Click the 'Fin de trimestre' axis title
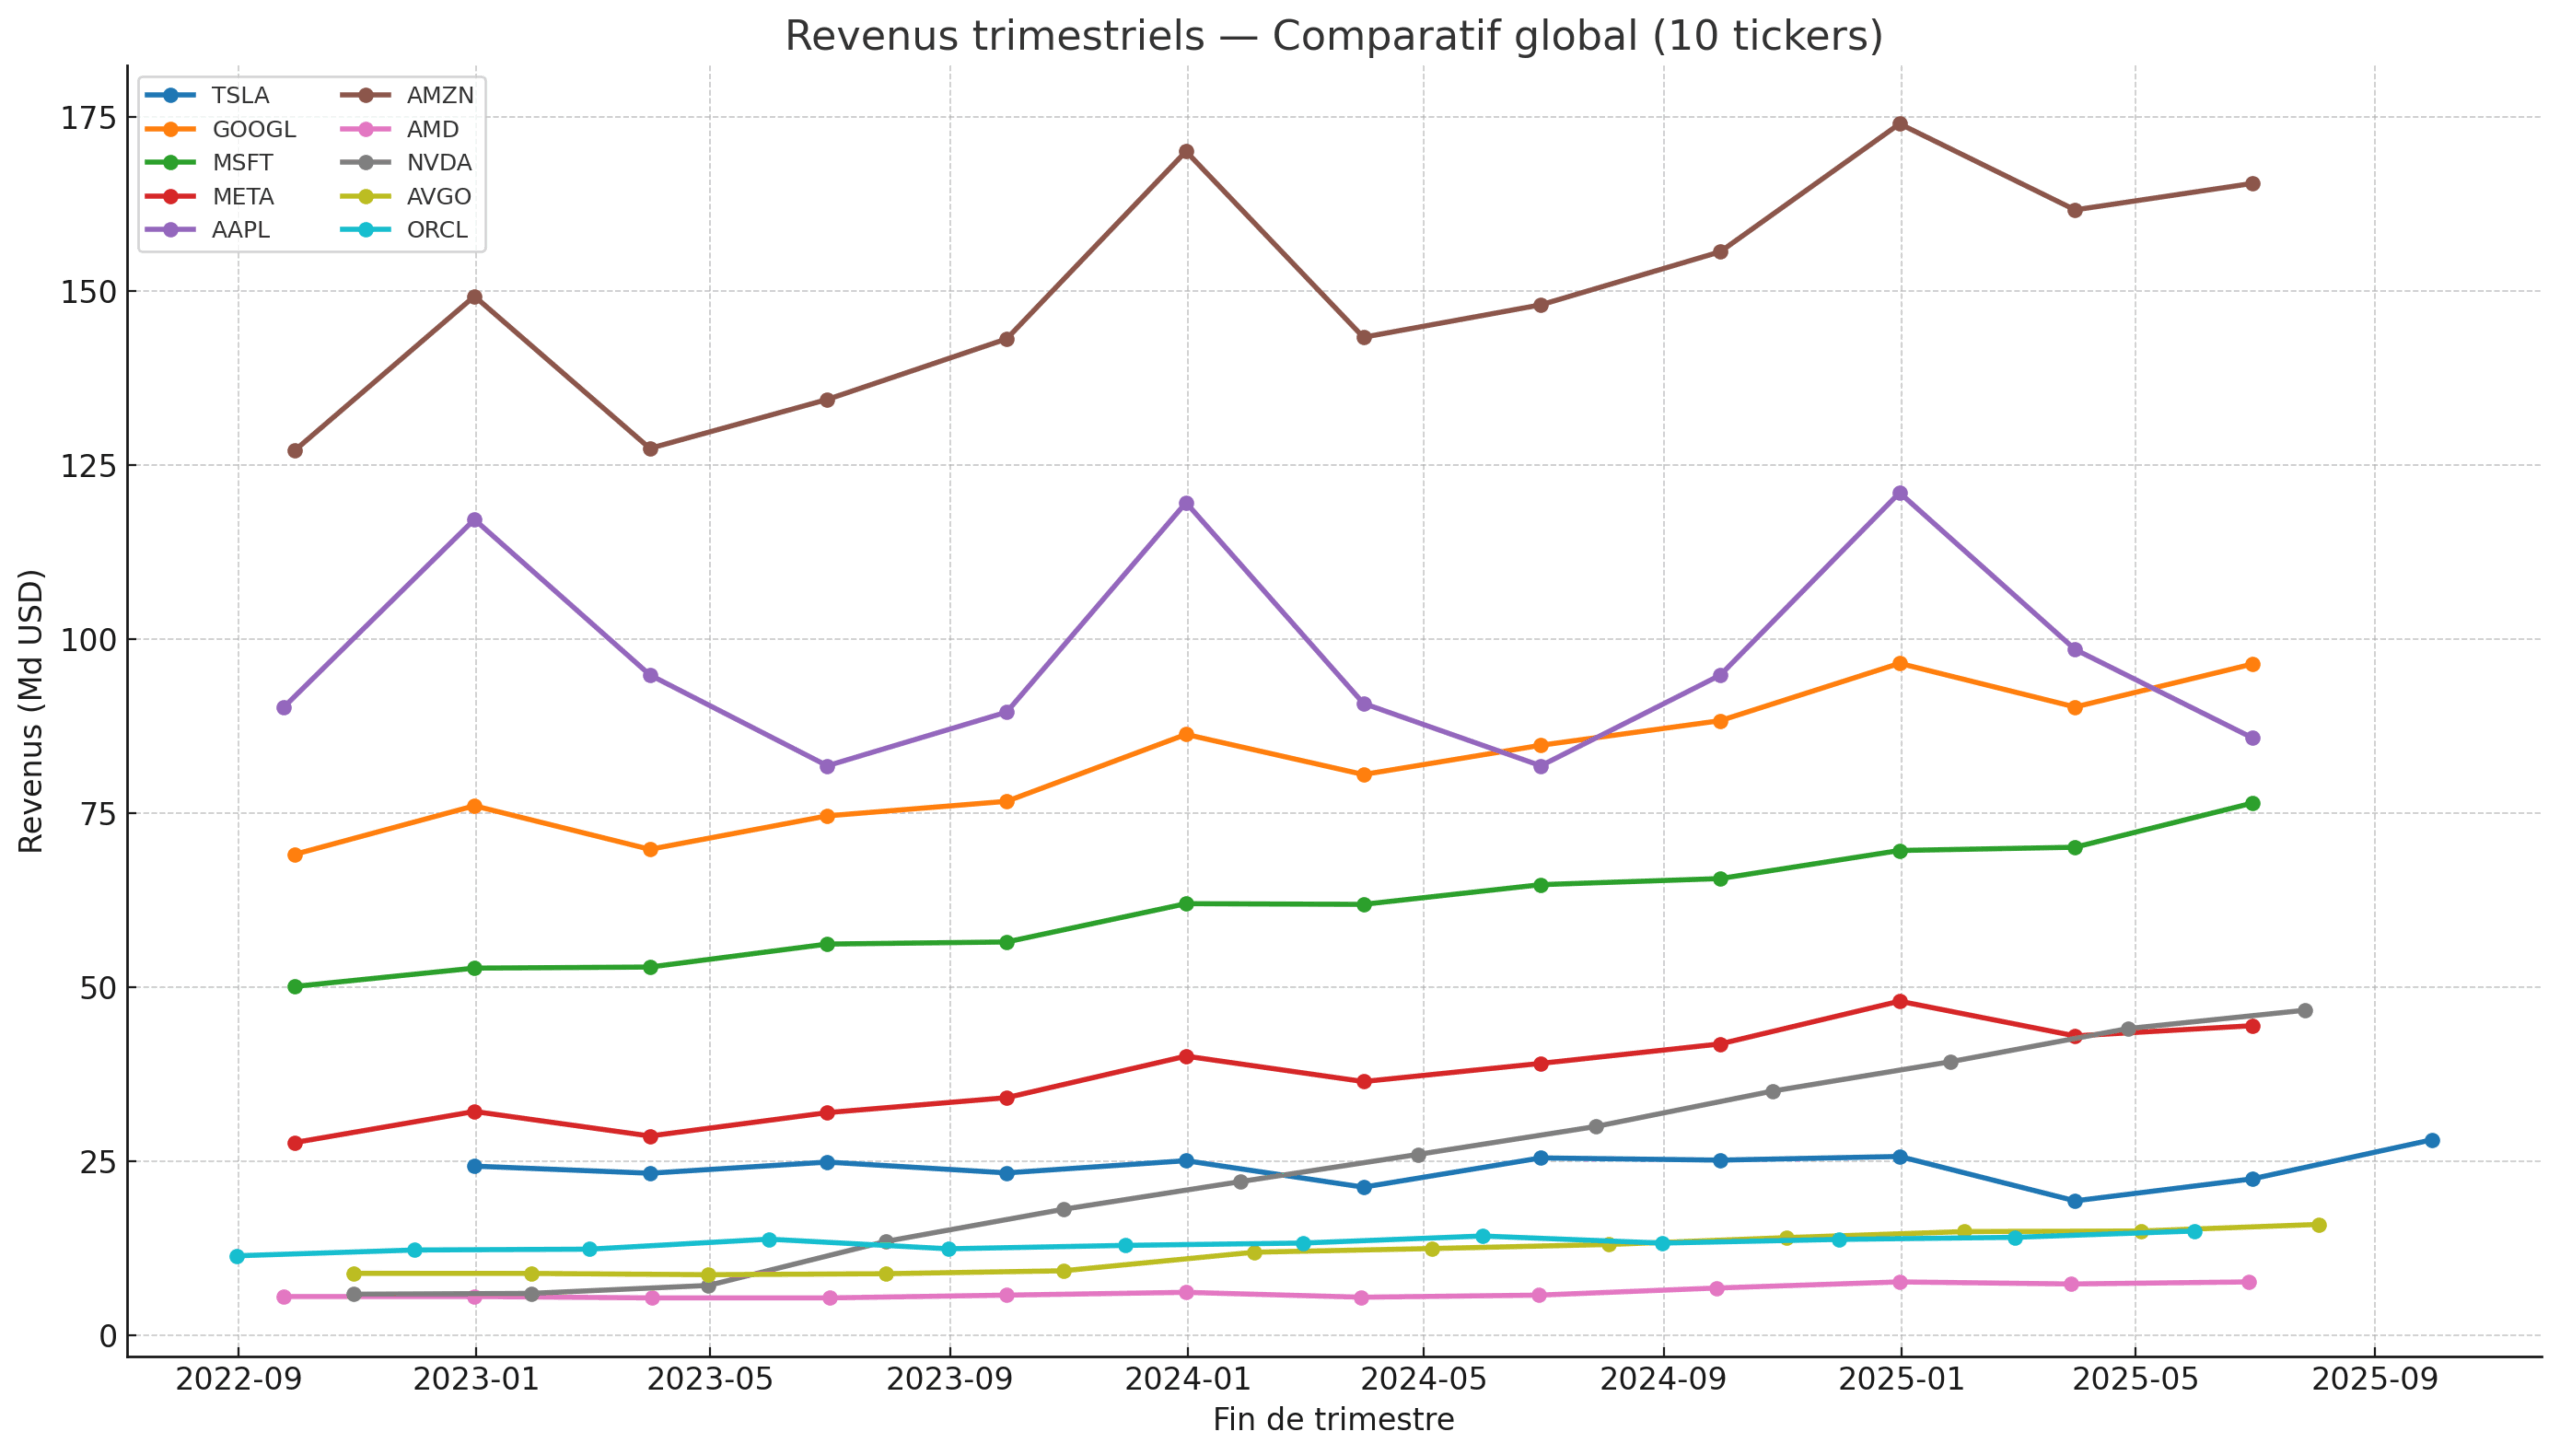Image resolution: width=2560 pixels, height=1455 pixels. point(1333,1420)
